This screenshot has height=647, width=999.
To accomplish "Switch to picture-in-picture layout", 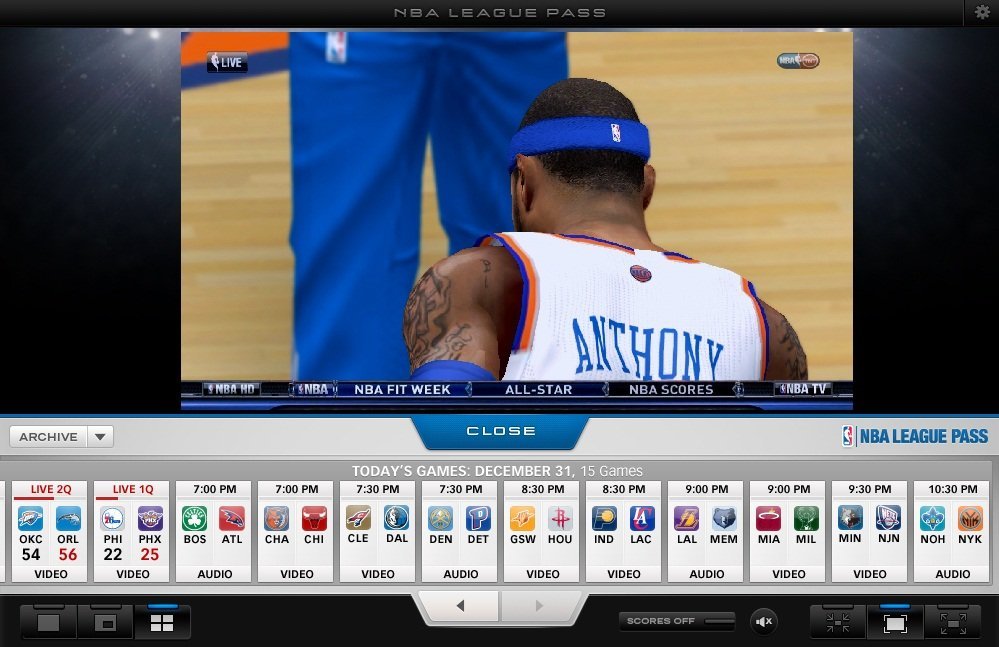I will point(105,622).
